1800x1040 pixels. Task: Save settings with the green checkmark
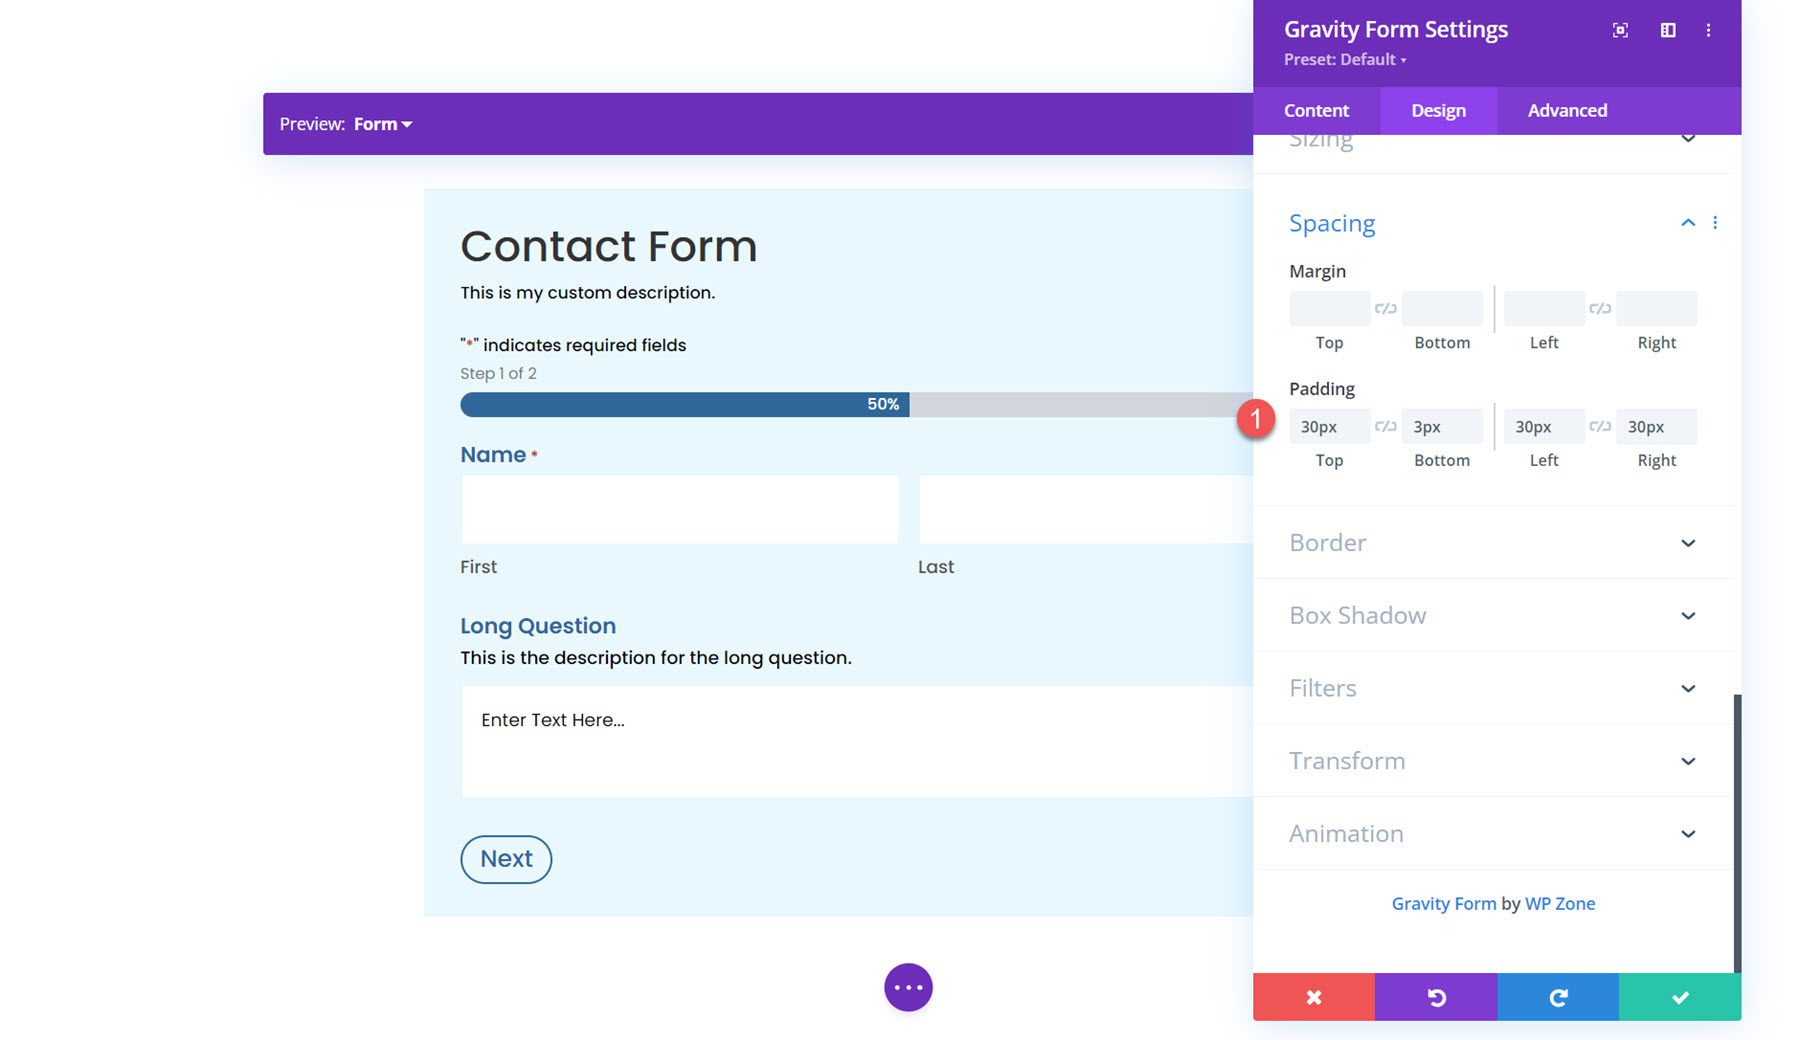tap(1679, 997)
